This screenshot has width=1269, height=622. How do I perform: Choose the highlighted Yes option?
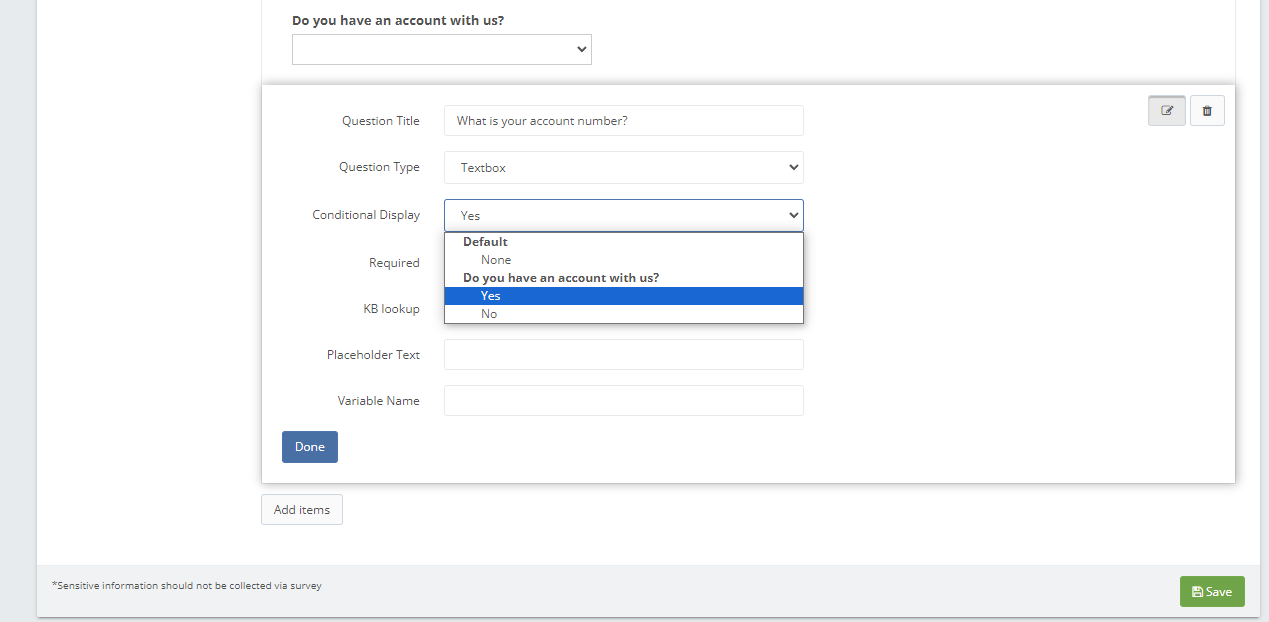490,296
